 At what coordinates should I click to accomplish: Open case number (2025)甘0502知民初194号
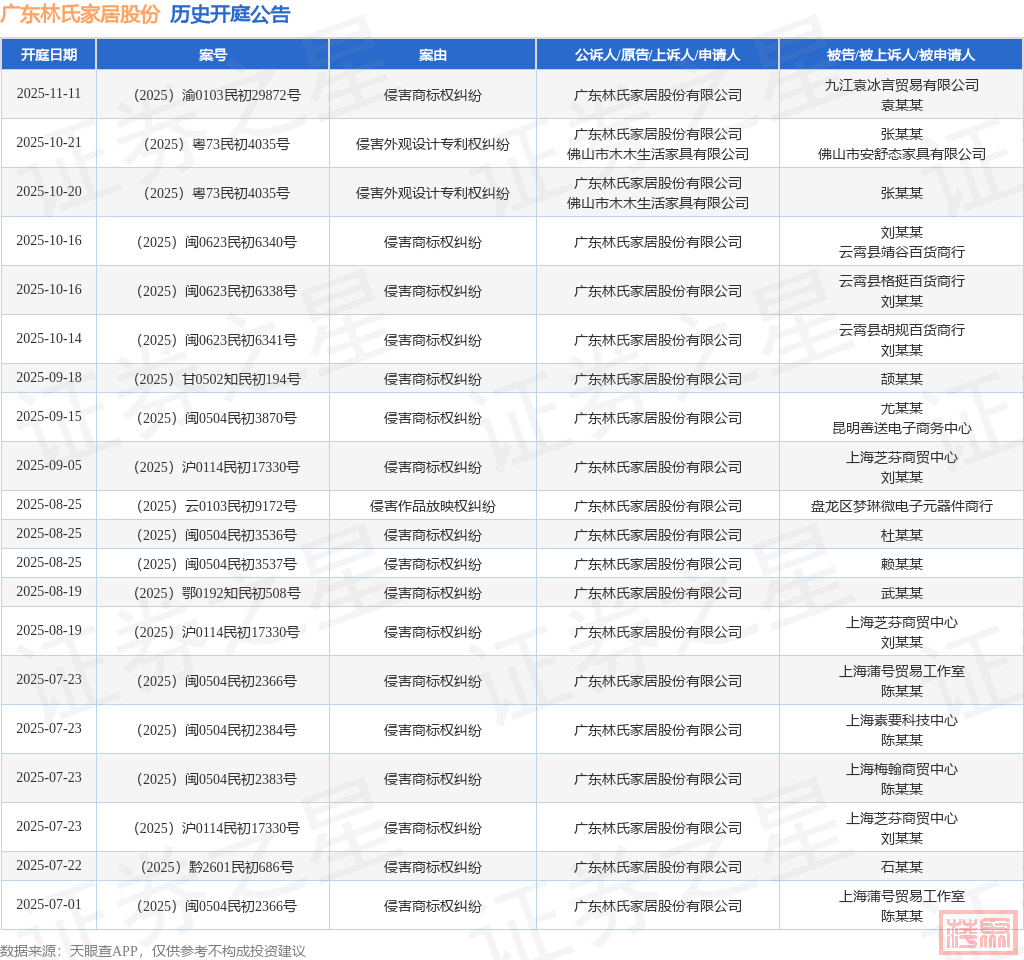[213, 379]
